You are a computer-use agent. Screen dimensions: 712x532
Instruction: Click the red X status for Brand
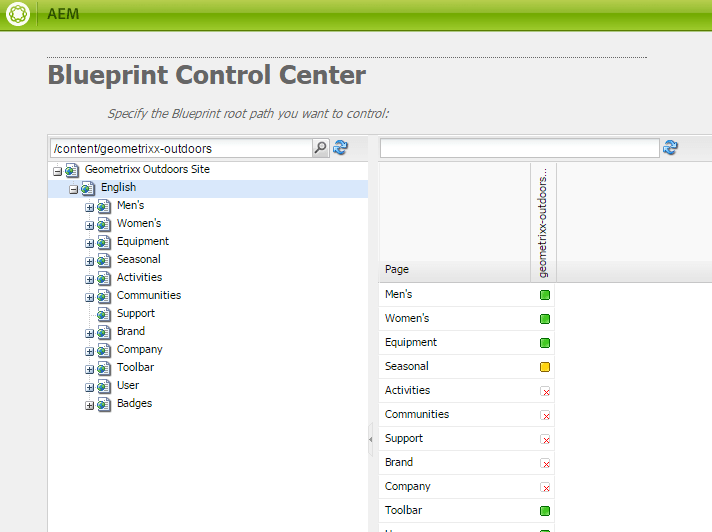pos(545,463)
